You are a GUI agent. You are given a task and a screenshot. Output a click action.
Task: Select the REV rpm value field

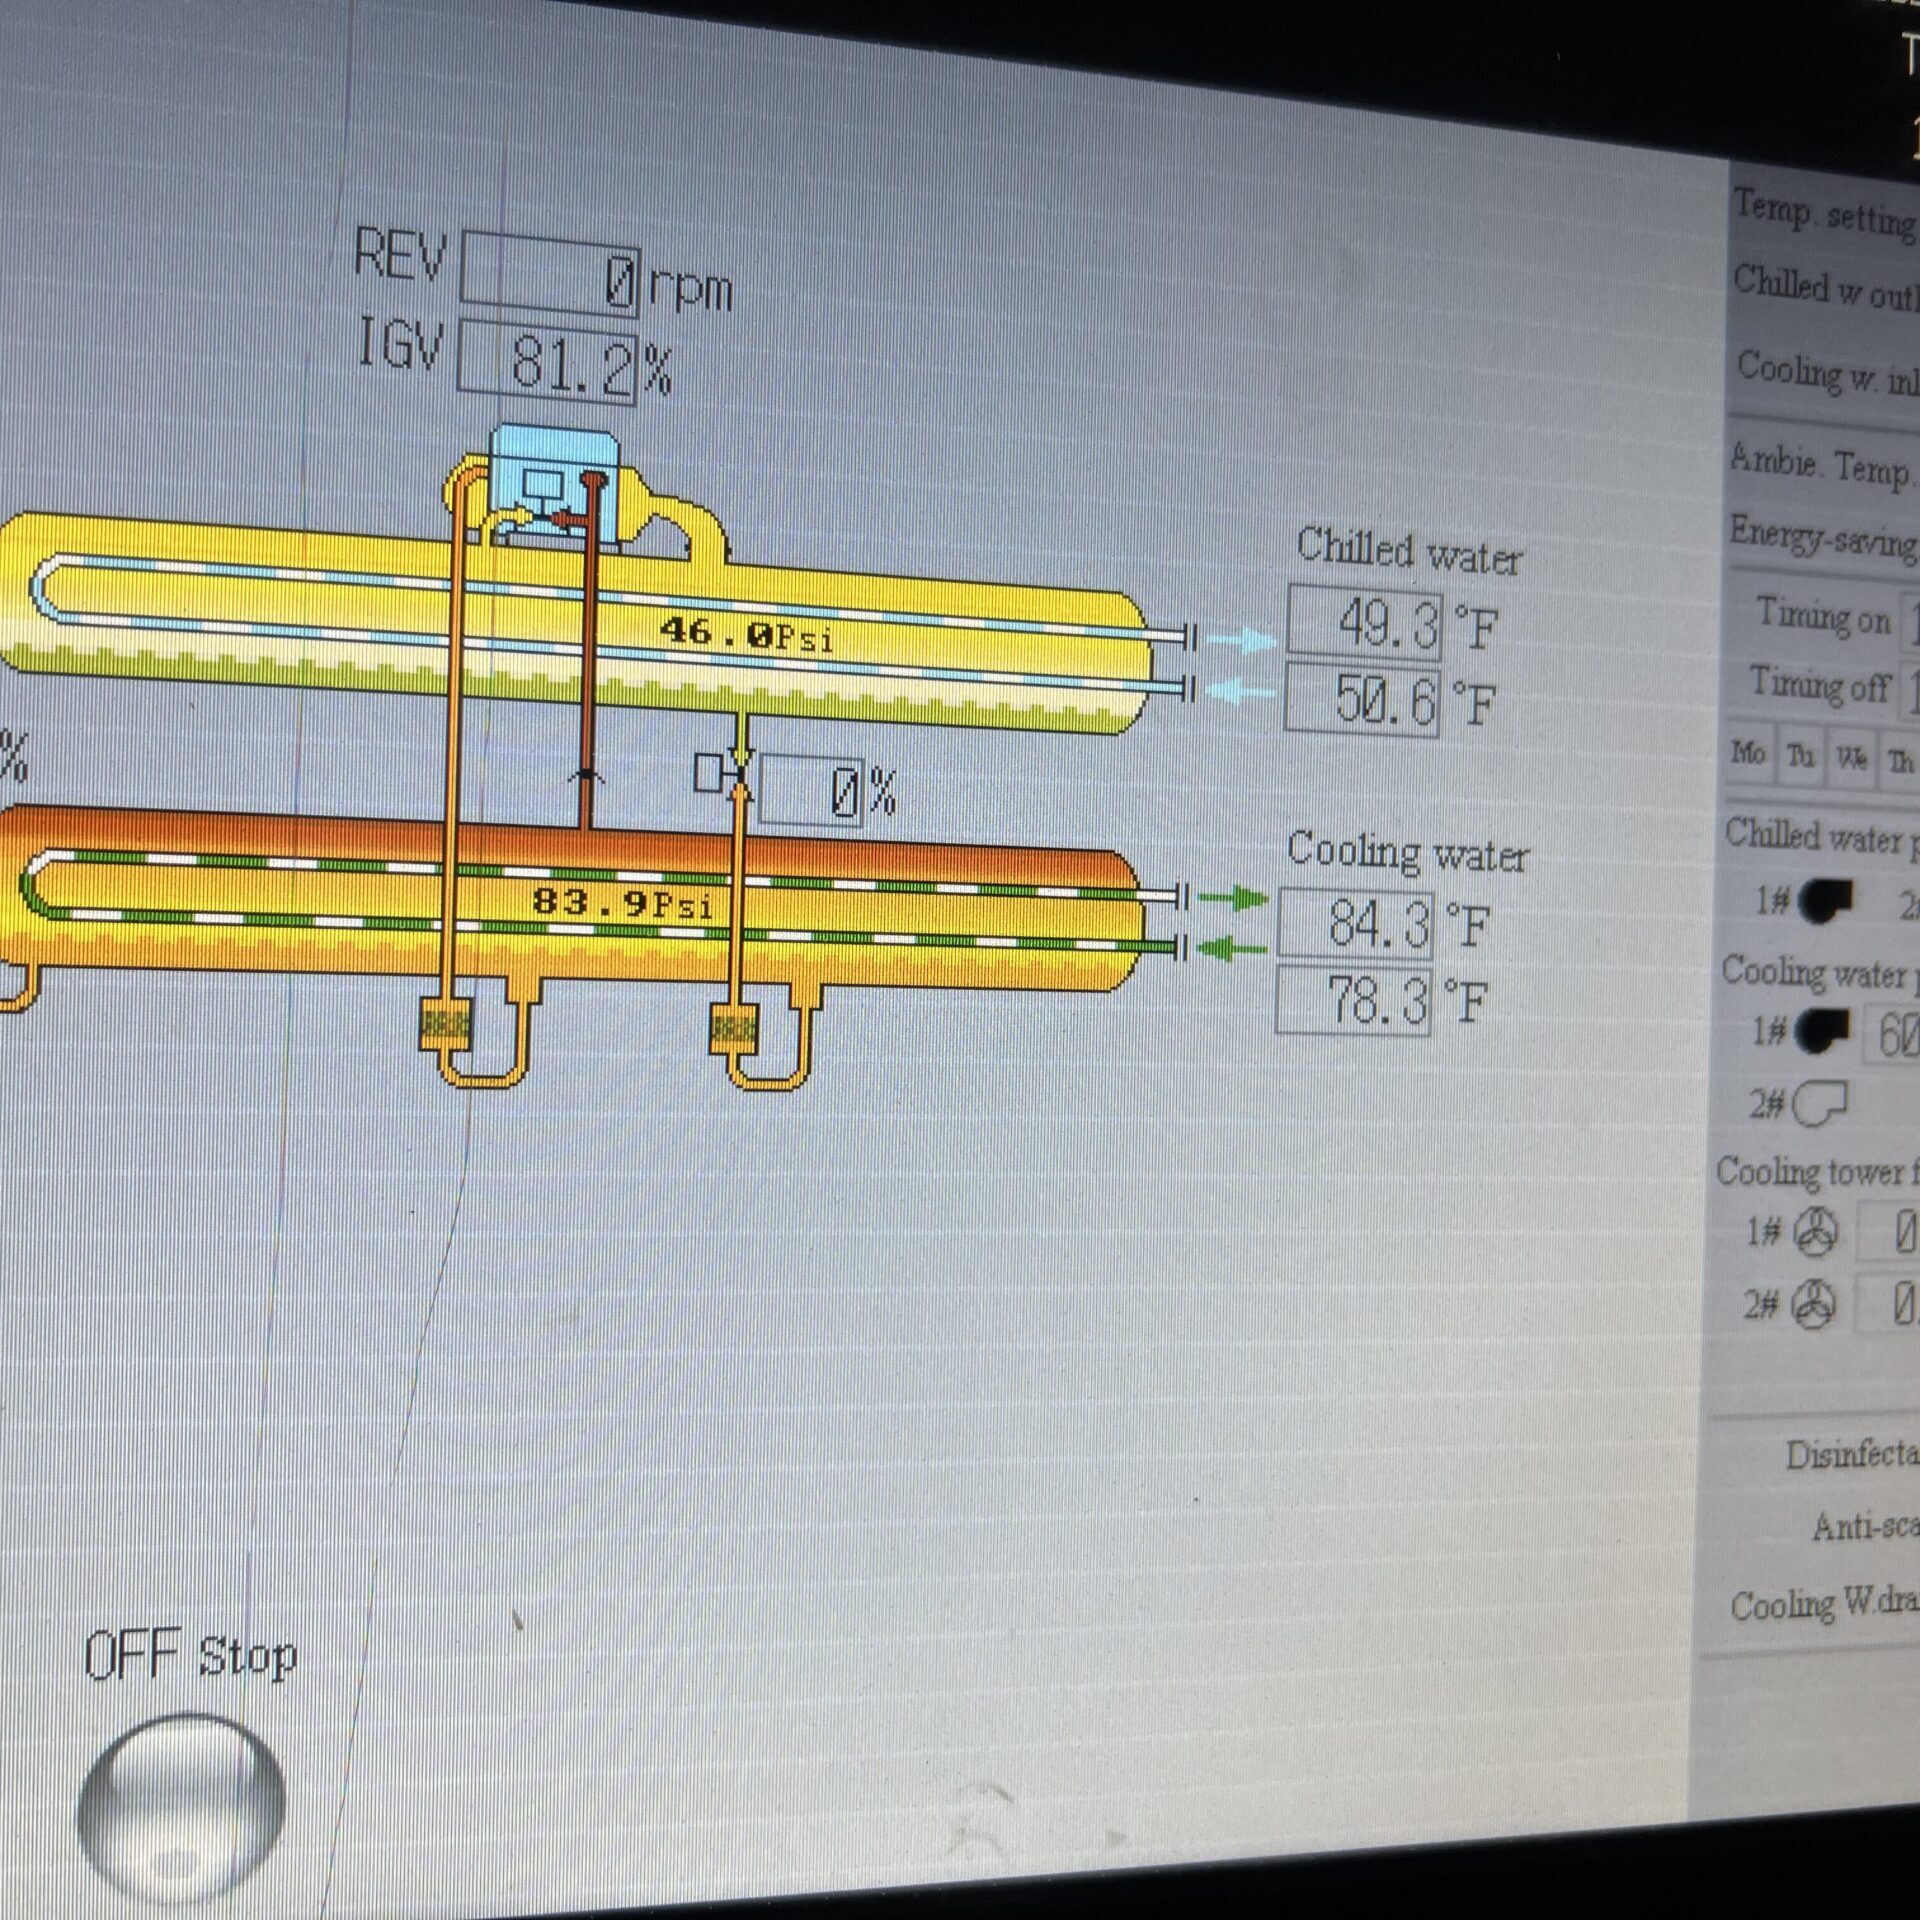(549, 275)
